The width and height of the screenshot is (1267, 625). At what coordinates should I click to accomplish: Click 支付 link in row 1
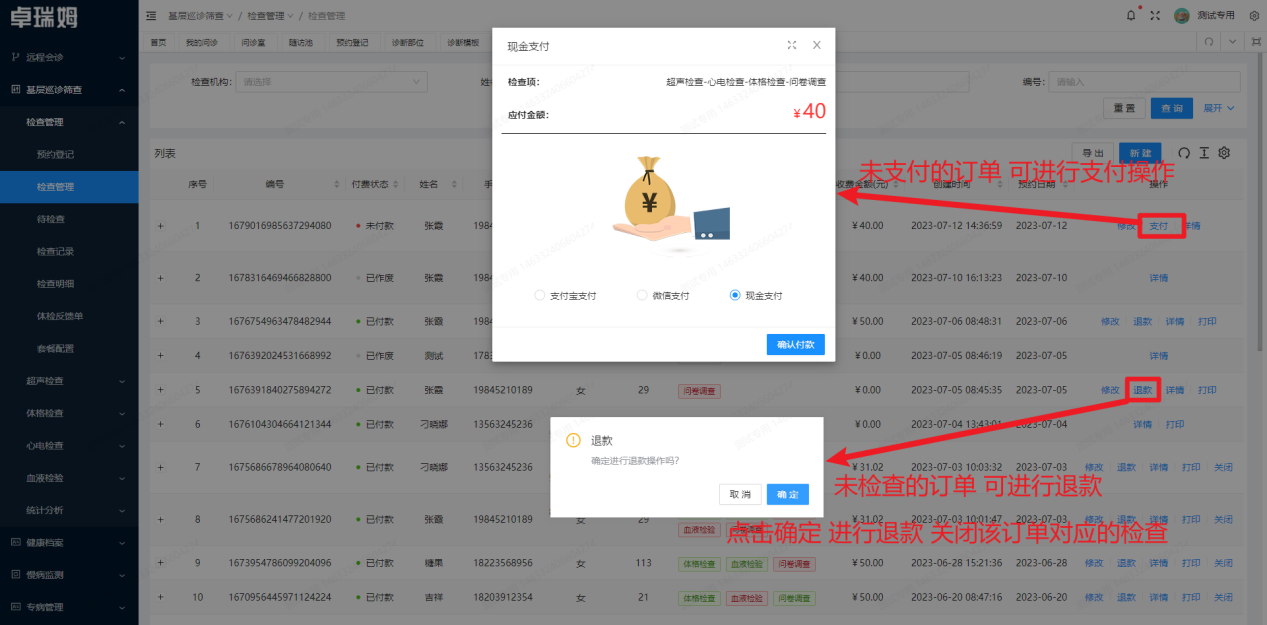click(1159, 225)
